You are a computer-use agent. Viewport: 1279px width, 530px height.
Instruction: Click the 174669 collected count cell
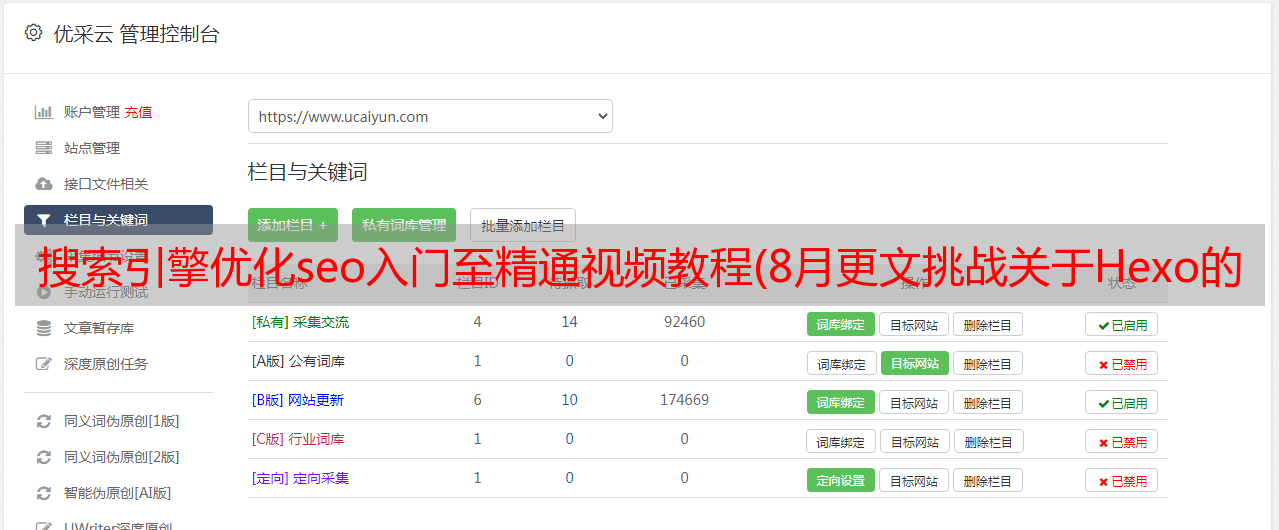(684, 400)
